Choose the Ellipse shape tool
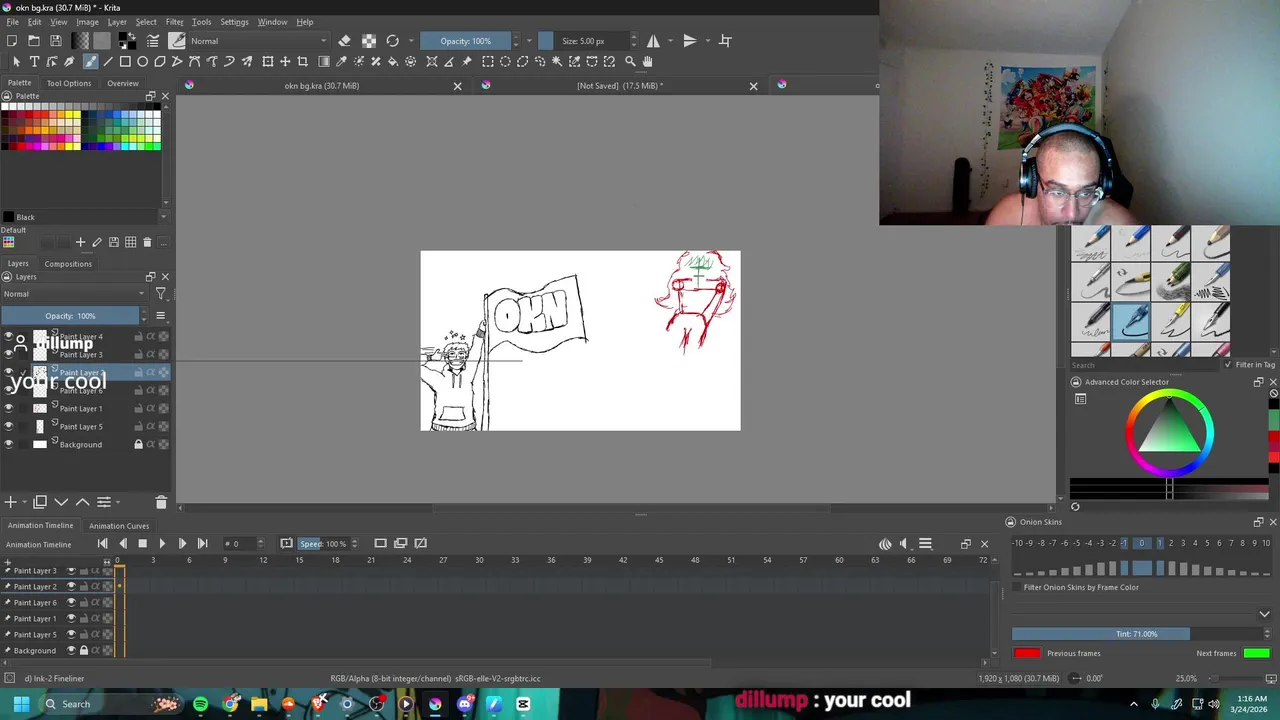The height and width of the screenshot is (720, 1280). tap(142, 62)
